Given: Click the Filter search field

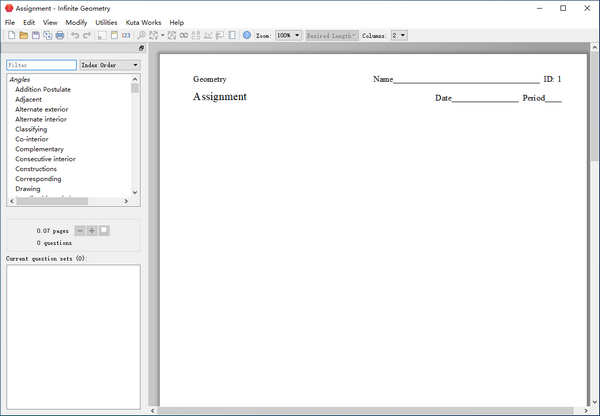Looking at the screenshot, I should coord(41,65).
